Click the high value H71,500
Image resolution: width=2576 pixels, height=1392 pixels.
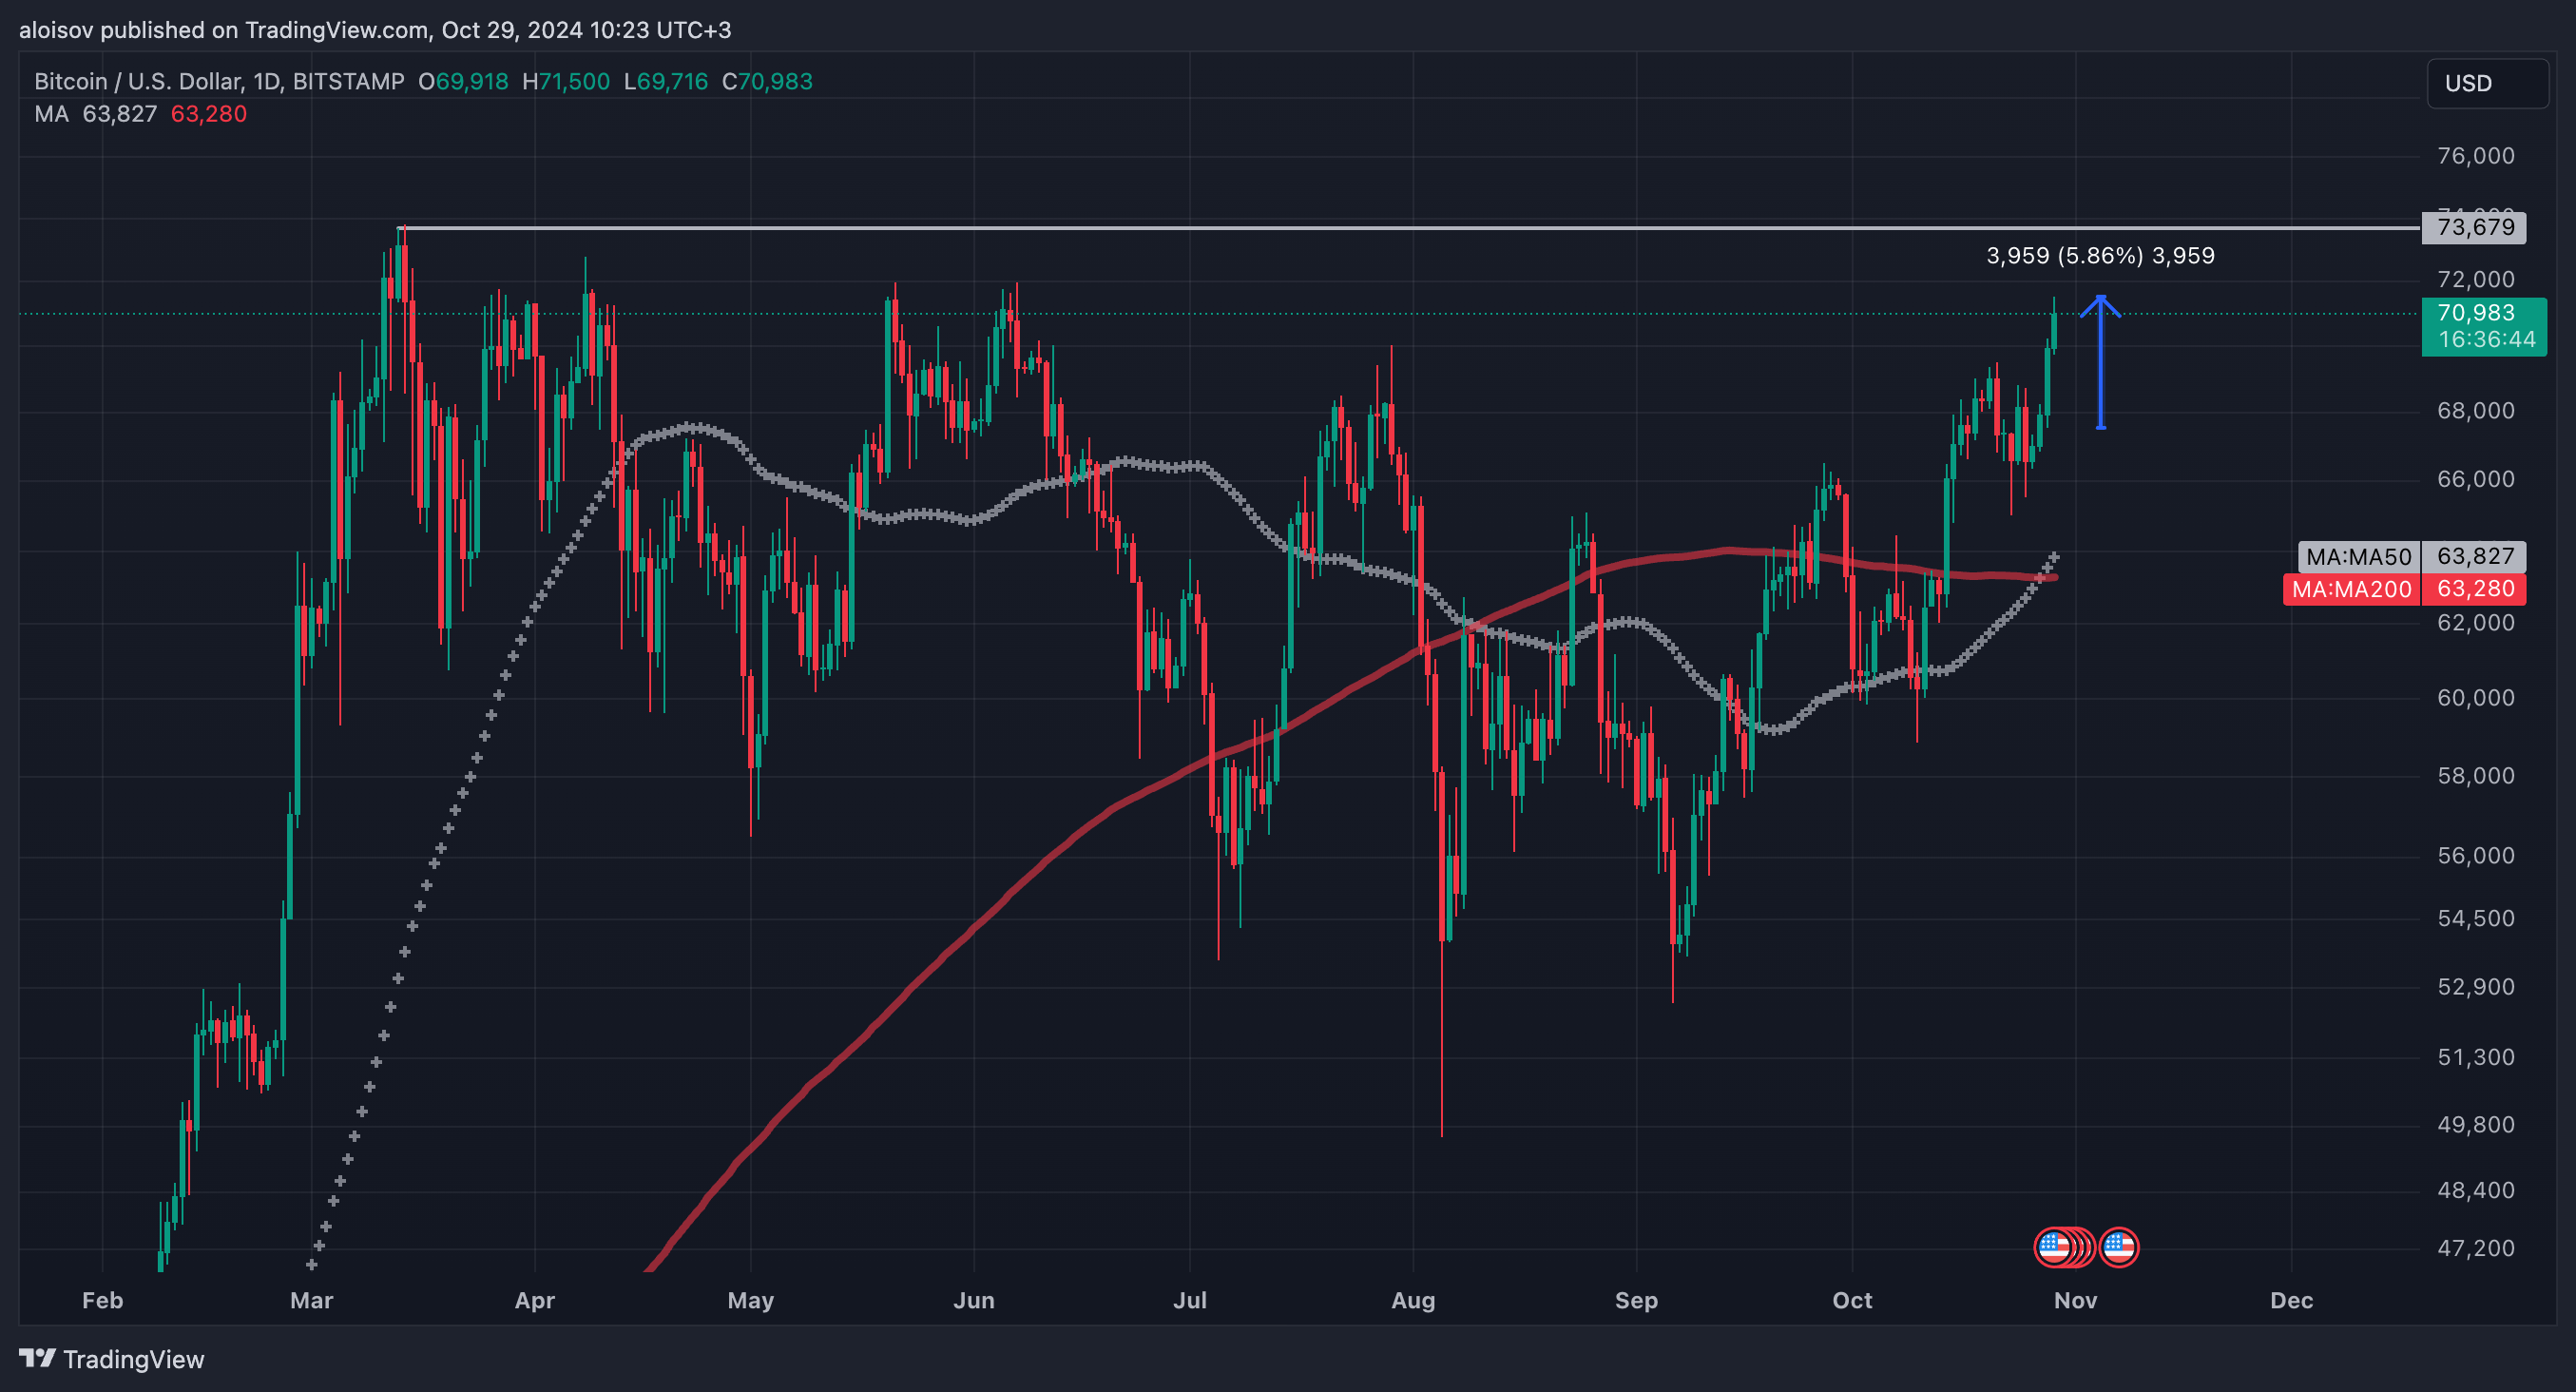566,81
